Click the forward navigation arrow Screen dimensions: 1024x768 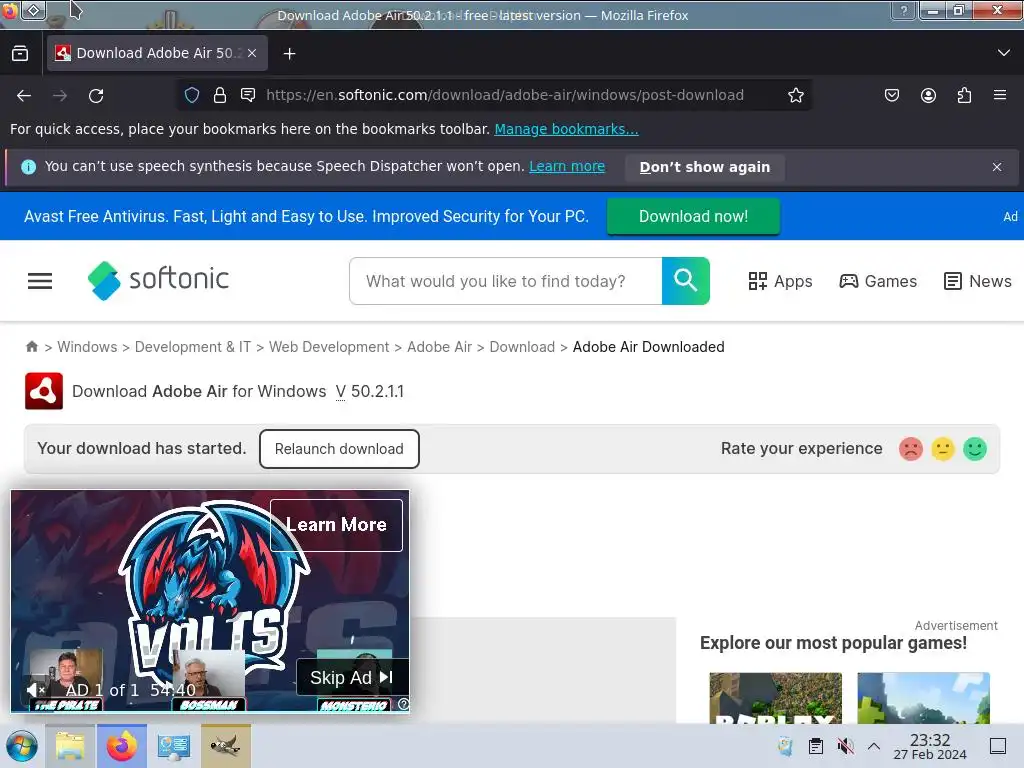click(60, 96)
